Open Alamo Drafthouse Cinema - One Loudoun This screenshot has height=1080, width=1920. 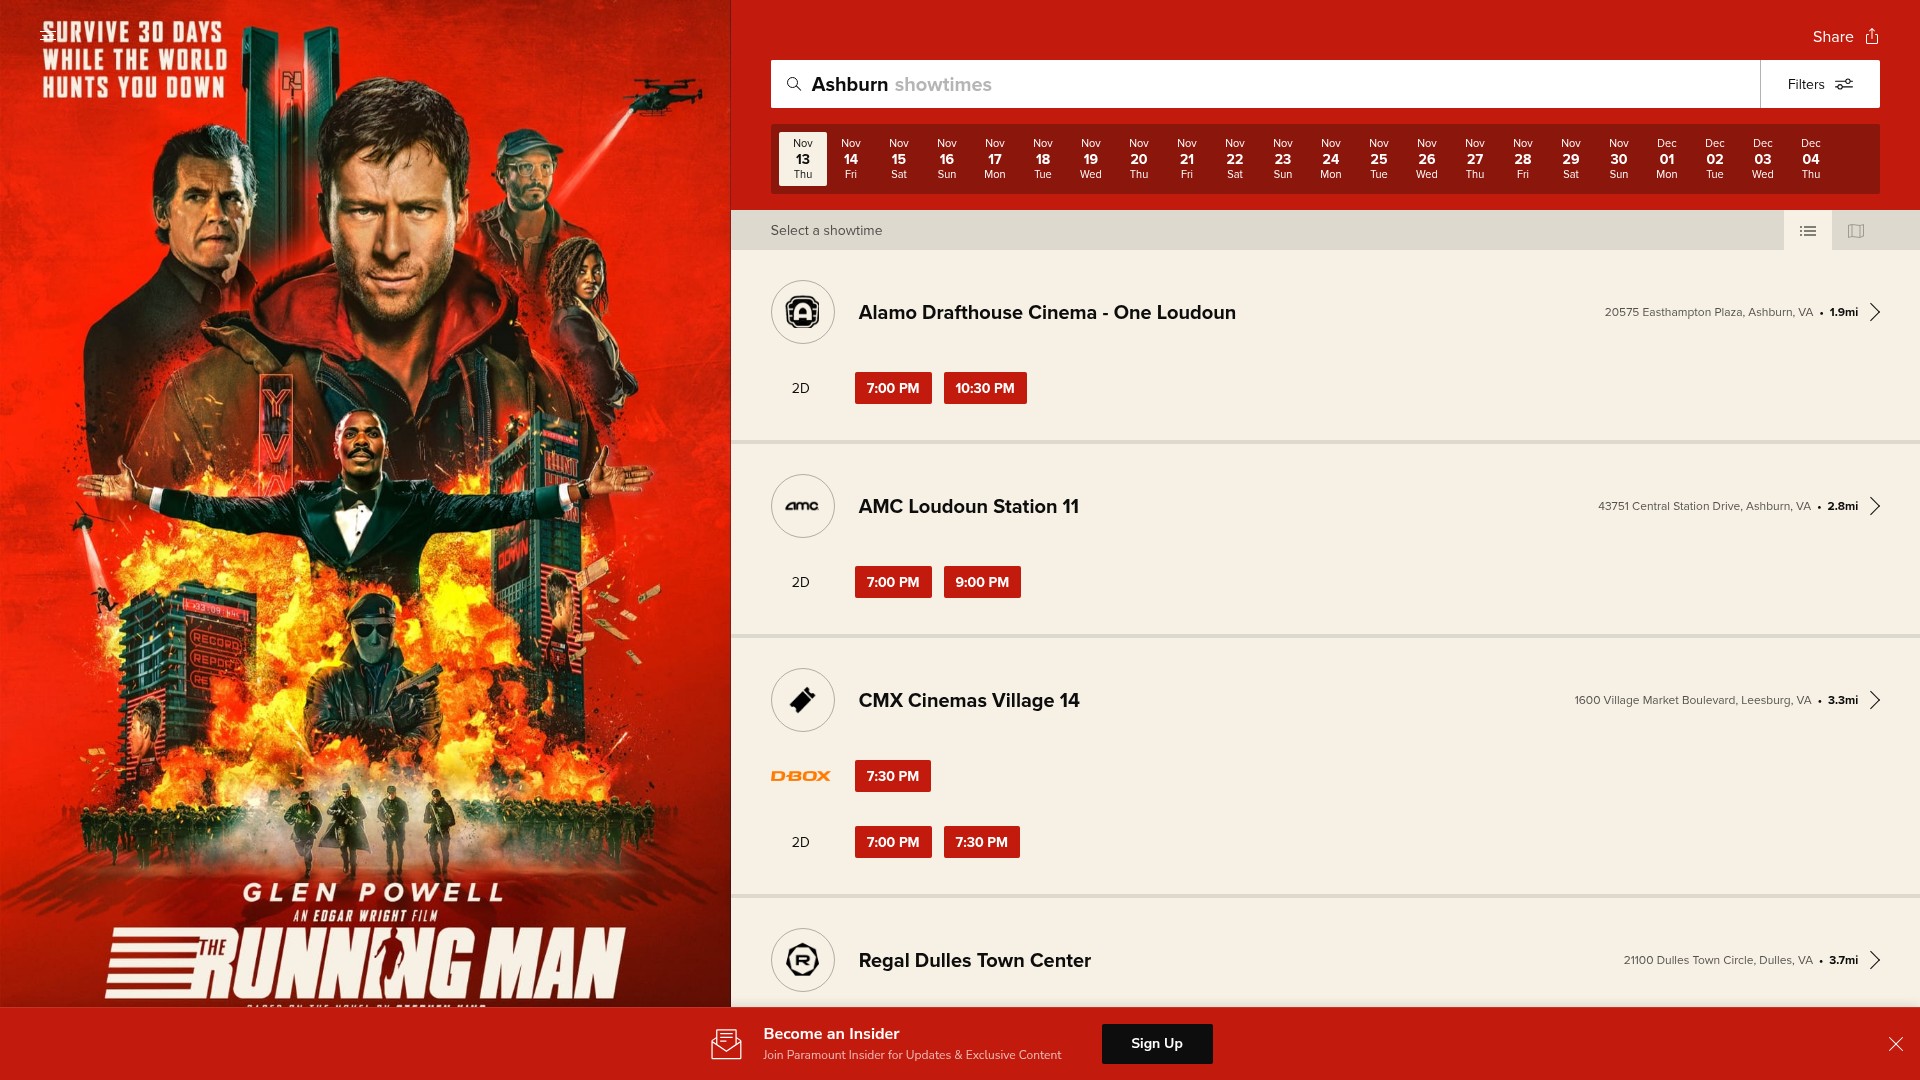(1047, 312)
